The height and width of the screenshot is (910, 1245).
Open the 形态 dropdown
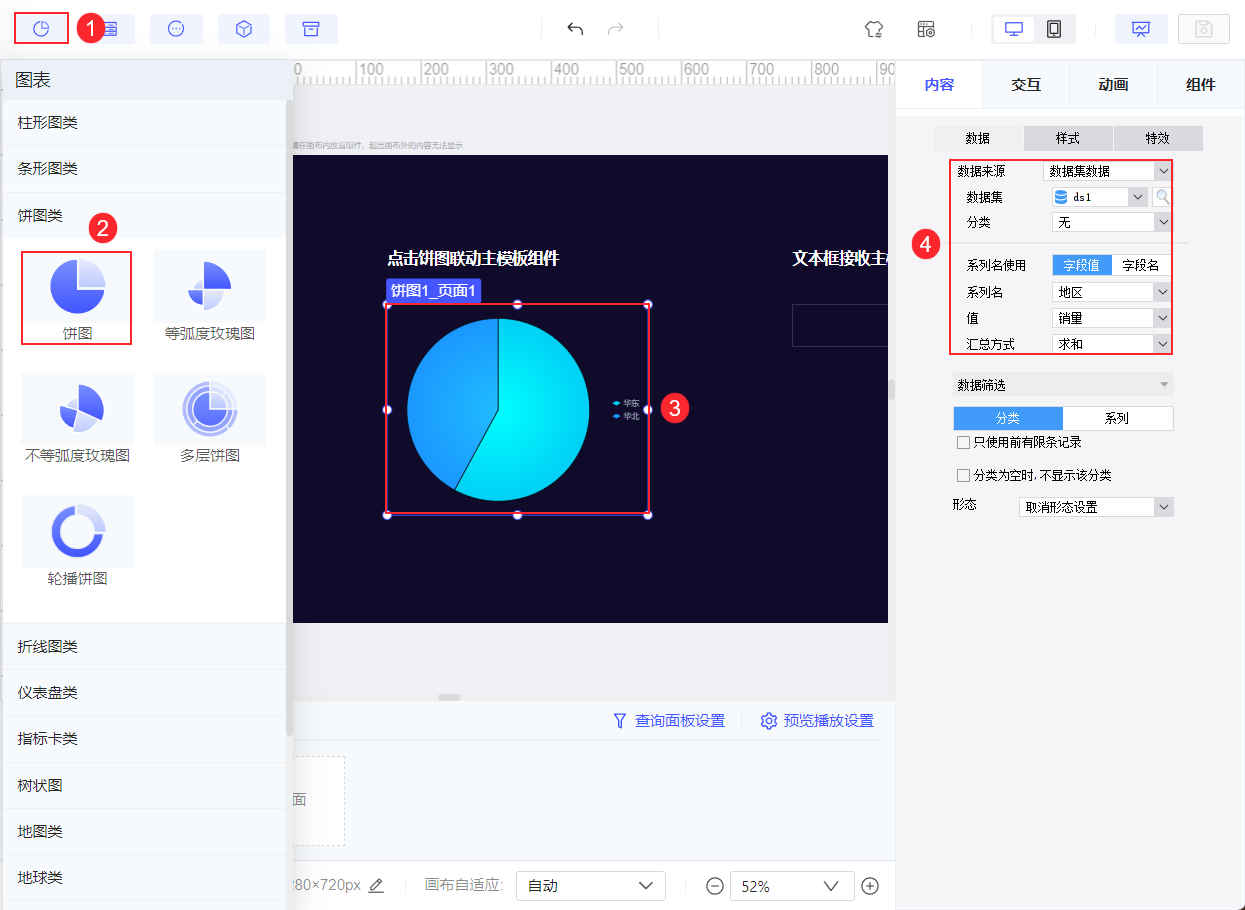pyautogui.click(x=1096, y=507)
